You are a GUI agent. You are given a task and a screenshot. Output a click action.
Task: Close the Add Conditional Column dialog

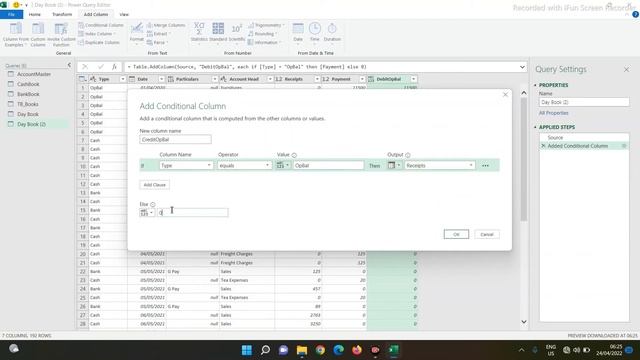coord(505,95)
